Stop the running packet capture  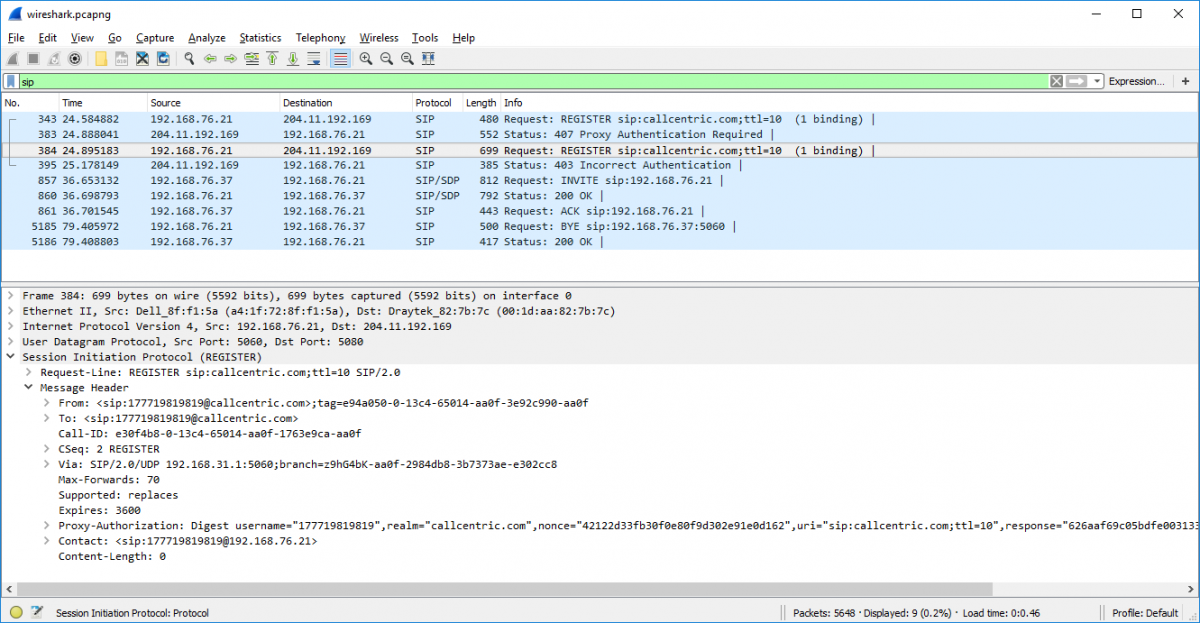[33, 59]
